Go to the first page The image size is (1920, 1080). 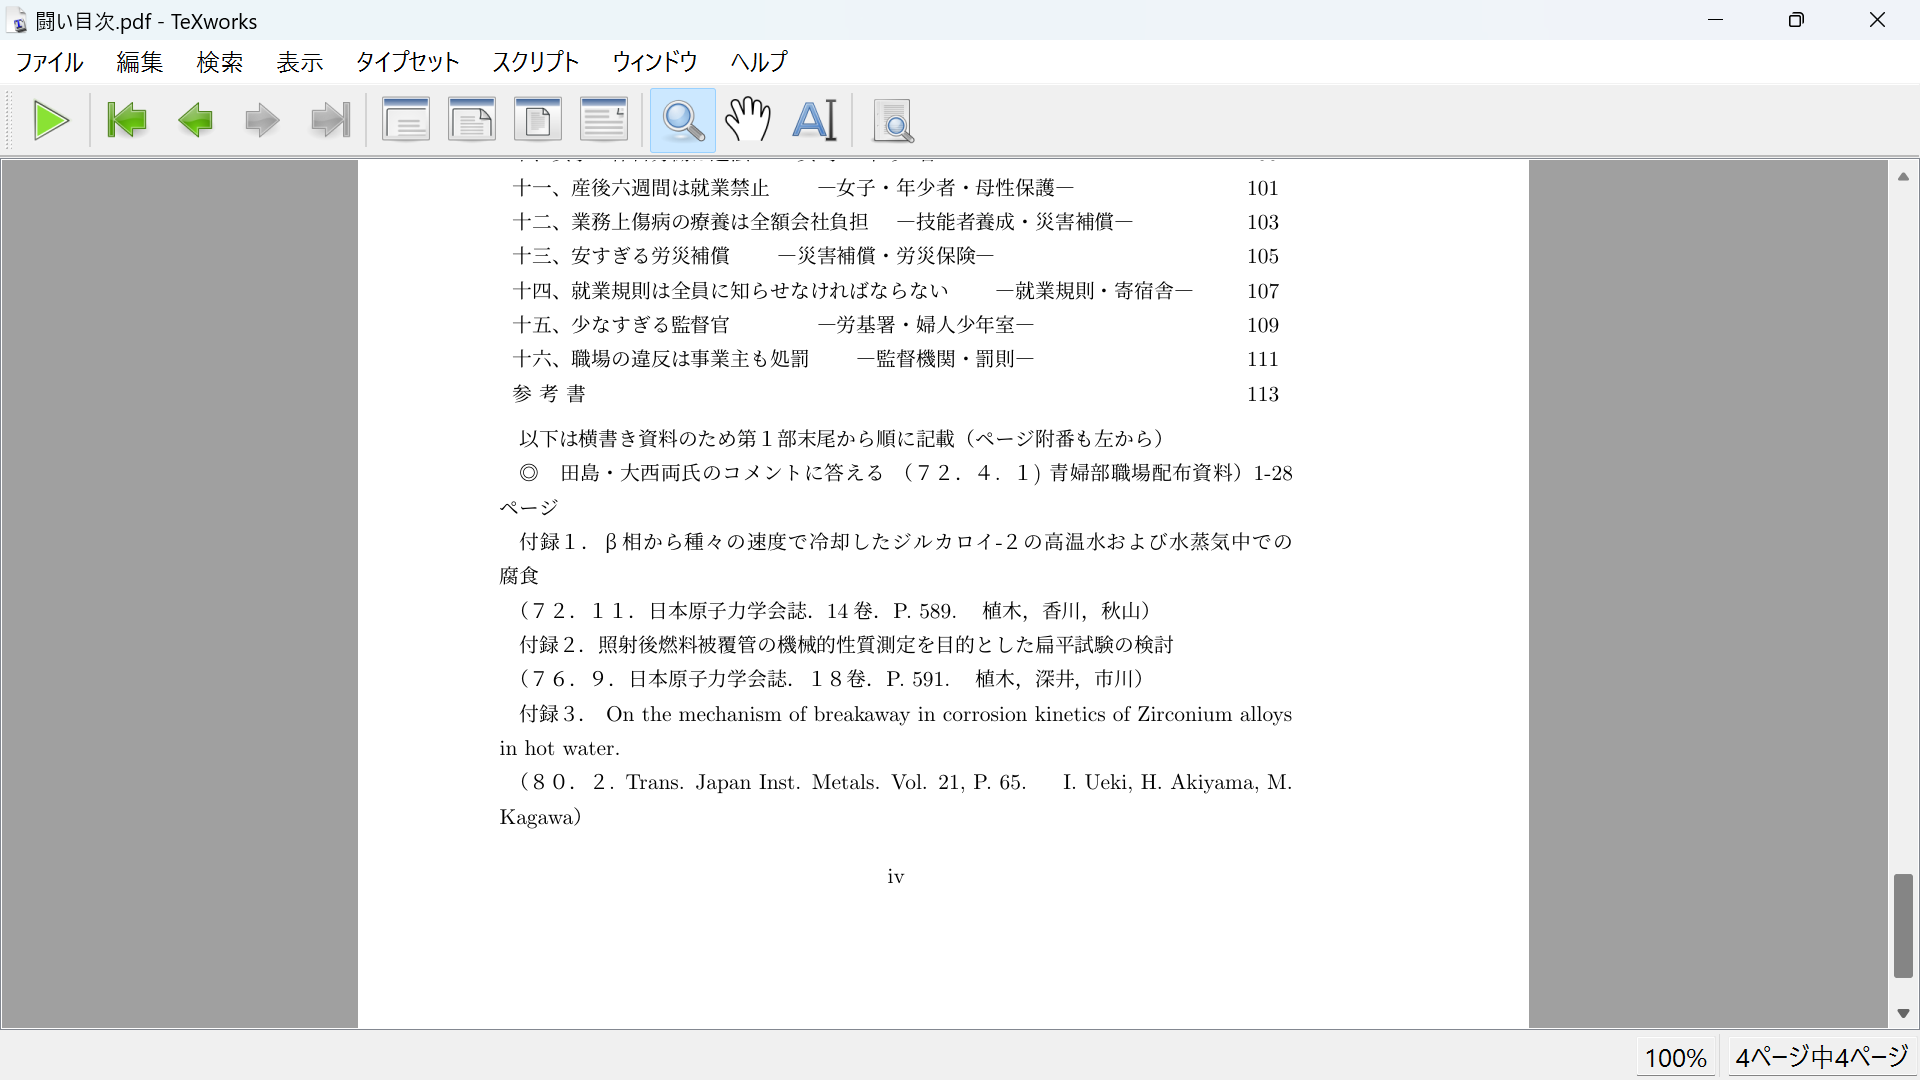click(x=127, y=121)
